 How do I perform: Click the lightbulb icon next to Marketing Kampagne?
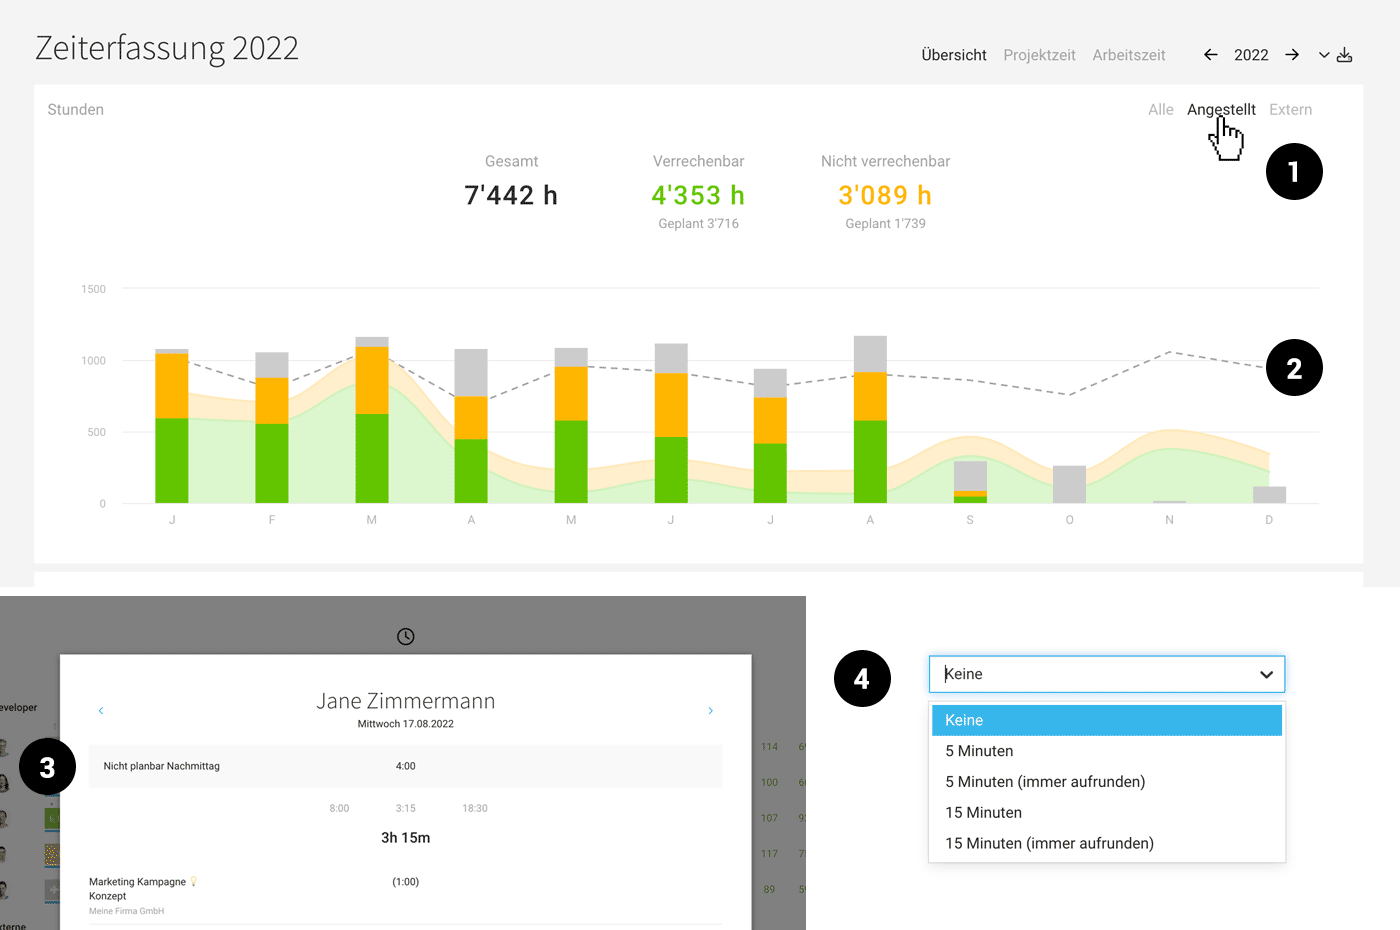point(194,882)
